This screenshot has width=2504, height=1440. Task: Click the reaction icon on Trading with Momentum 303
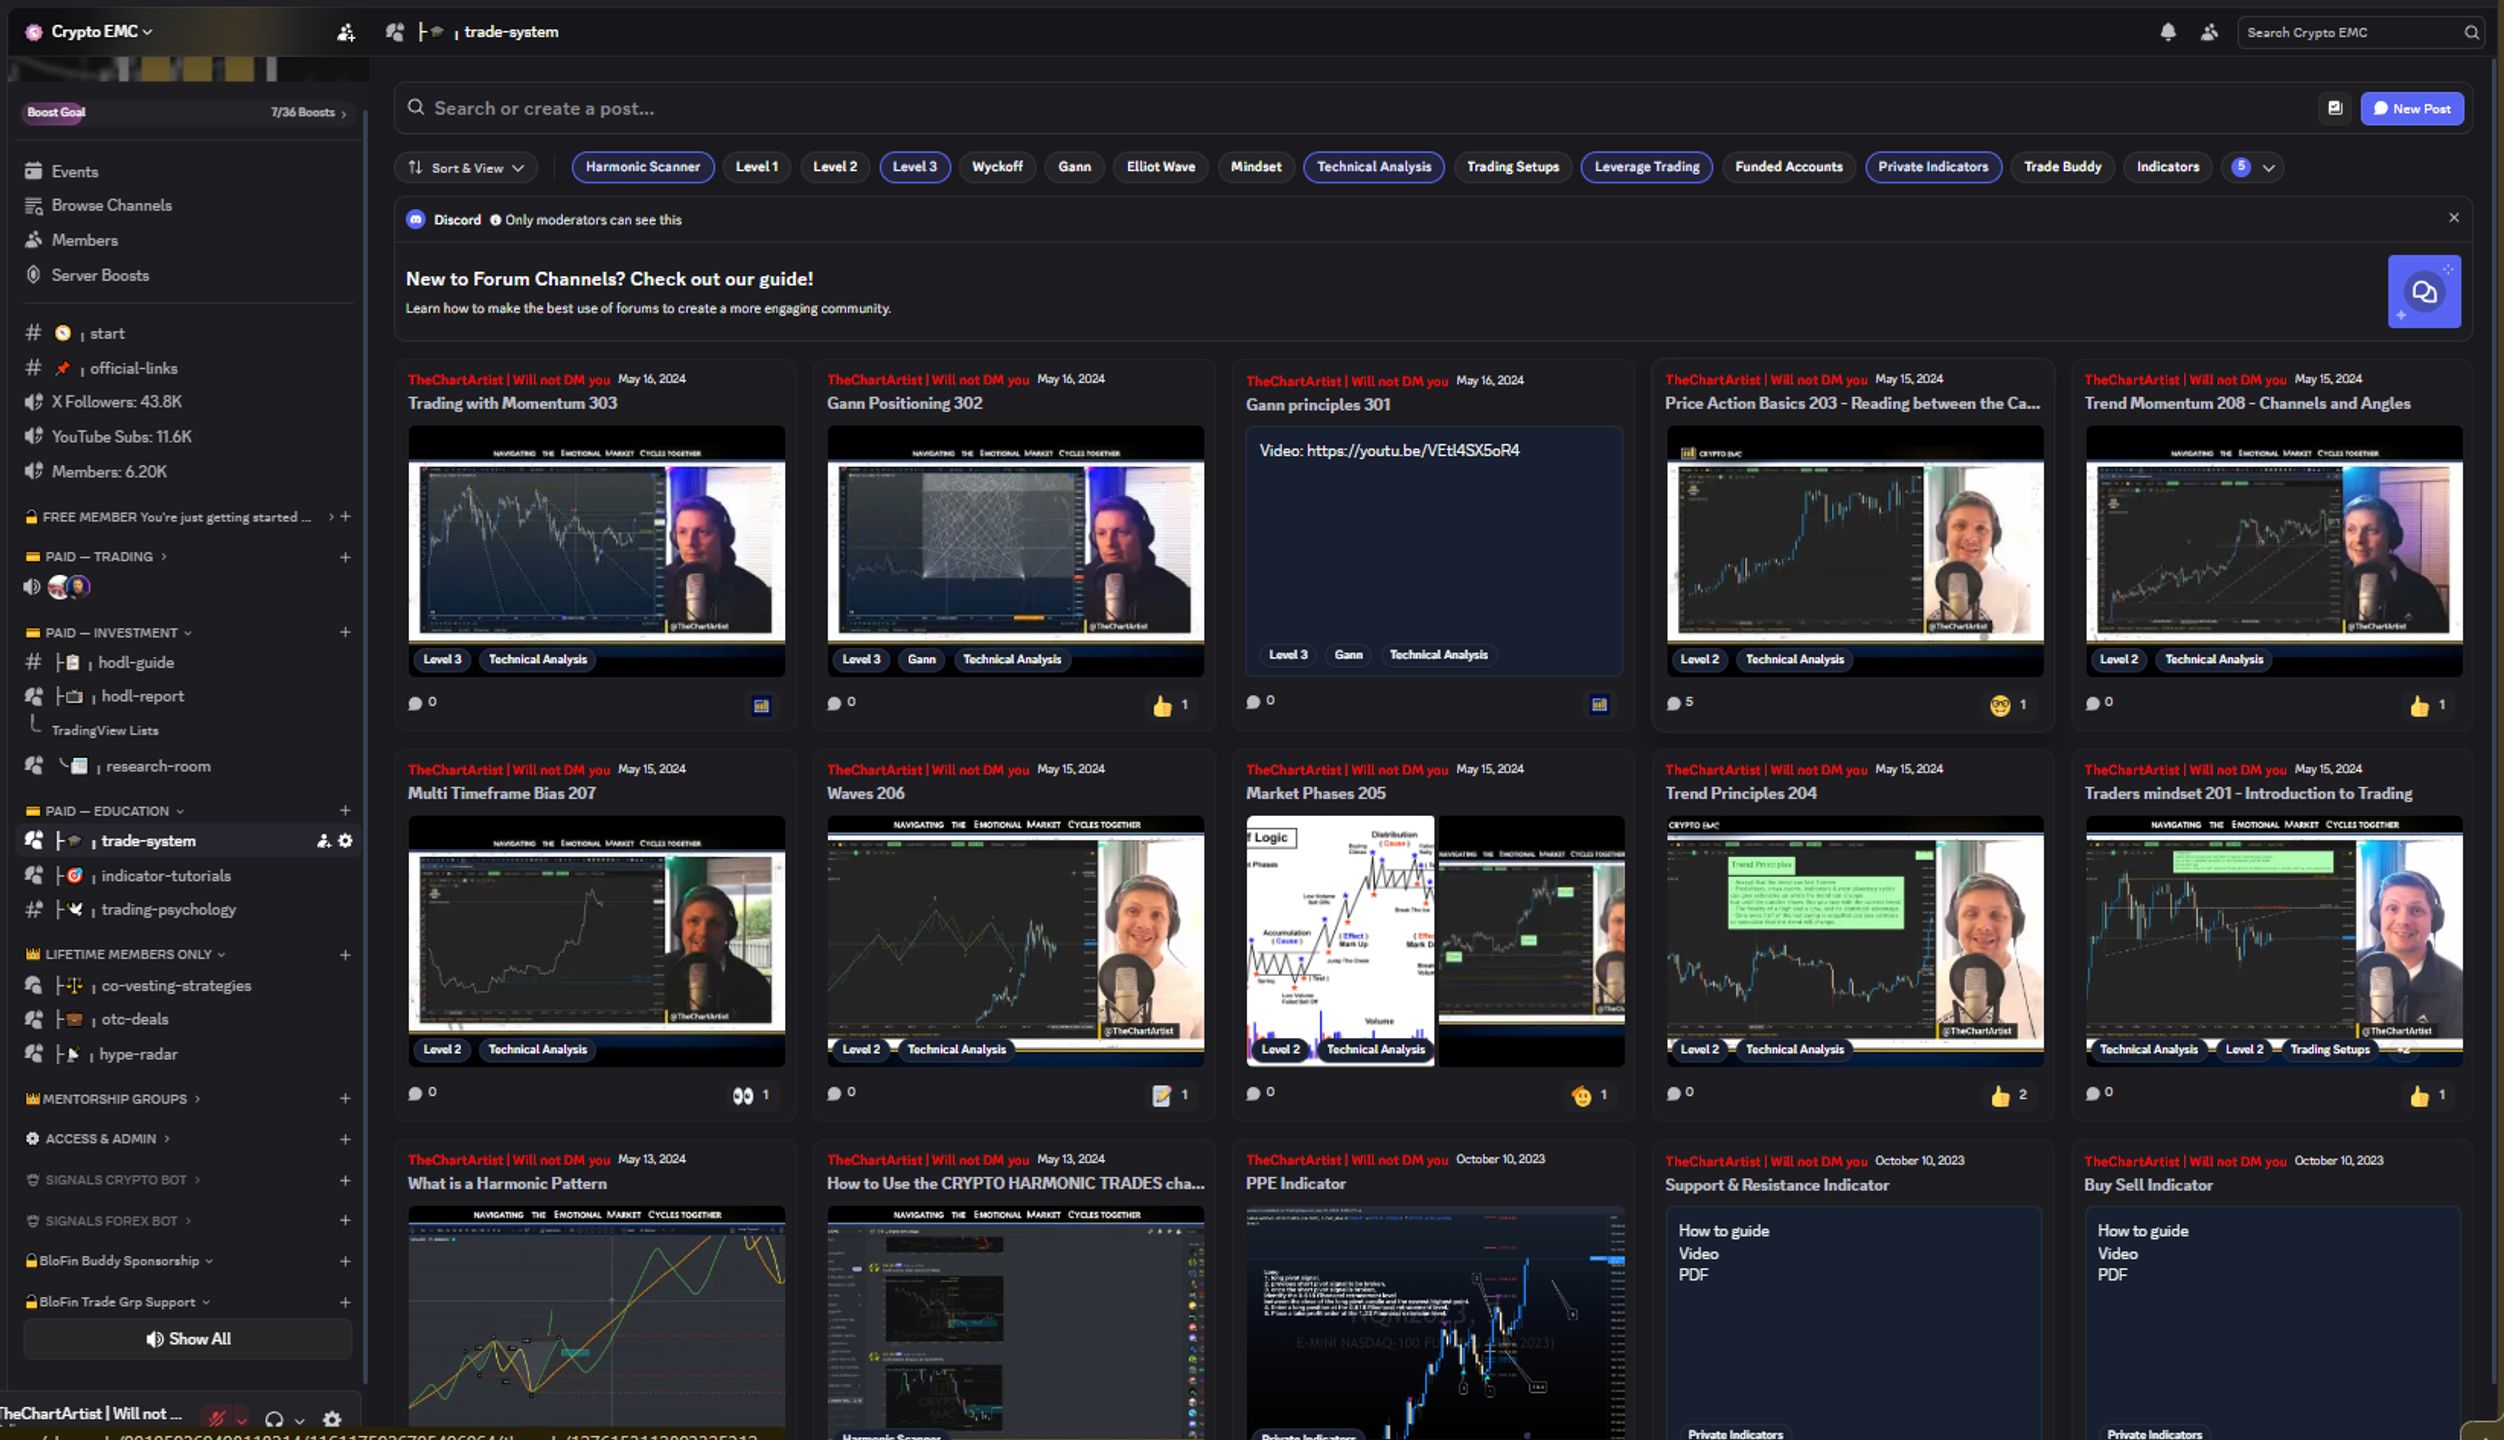point(761,705)
